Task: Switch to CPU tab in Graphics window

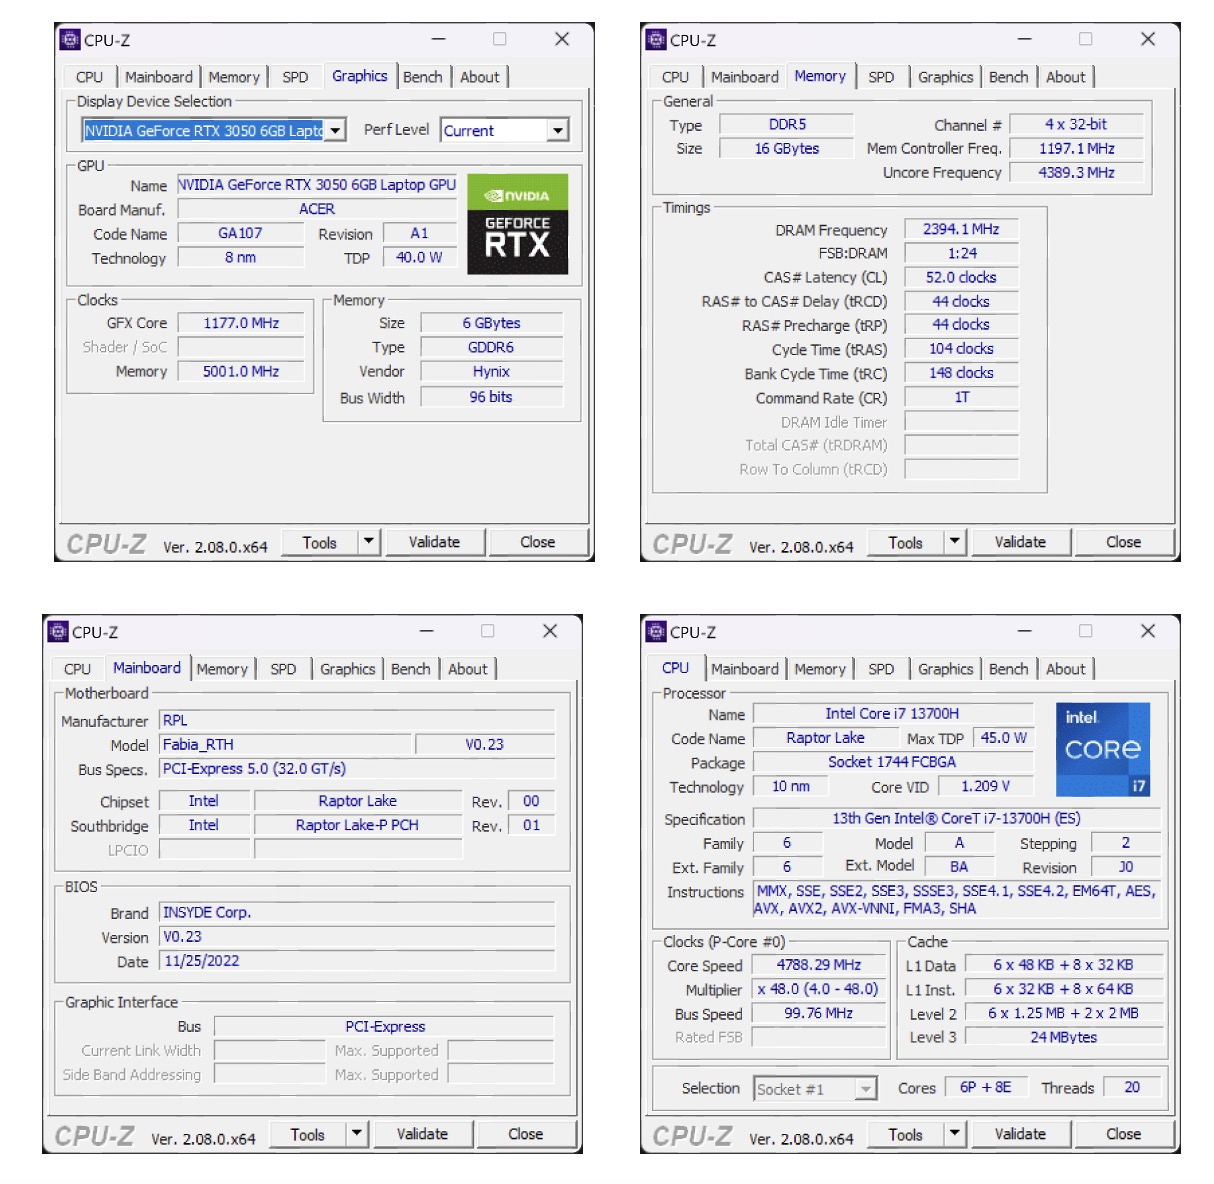Action: click(x=89, y=77)
